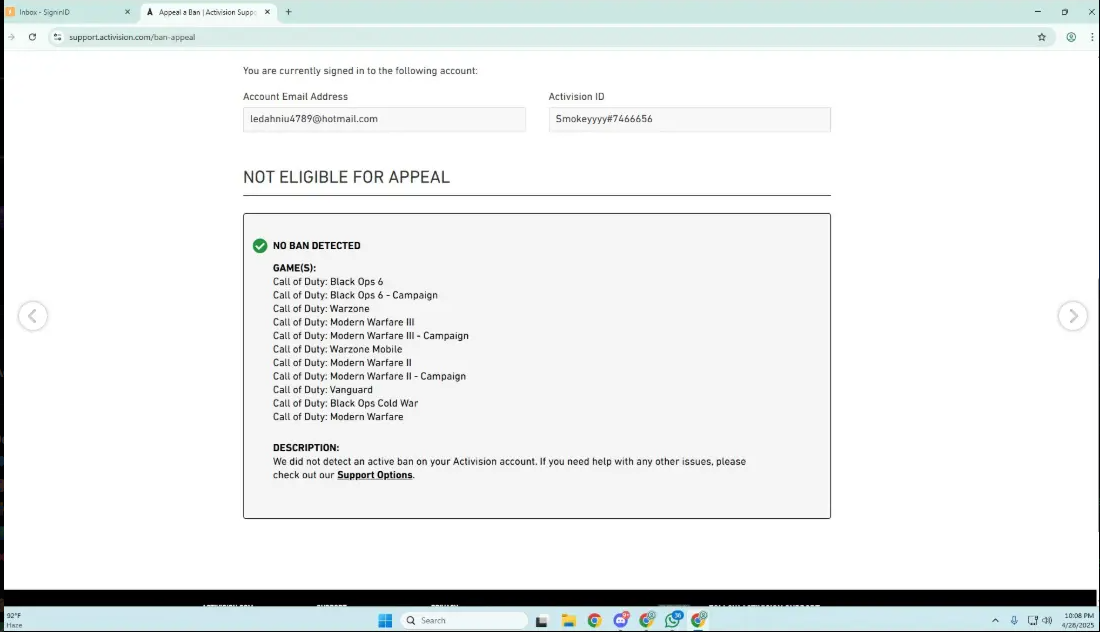Reload the page with the refresh icon
This screenshot has height=632, width=1100.
point(32,37)
